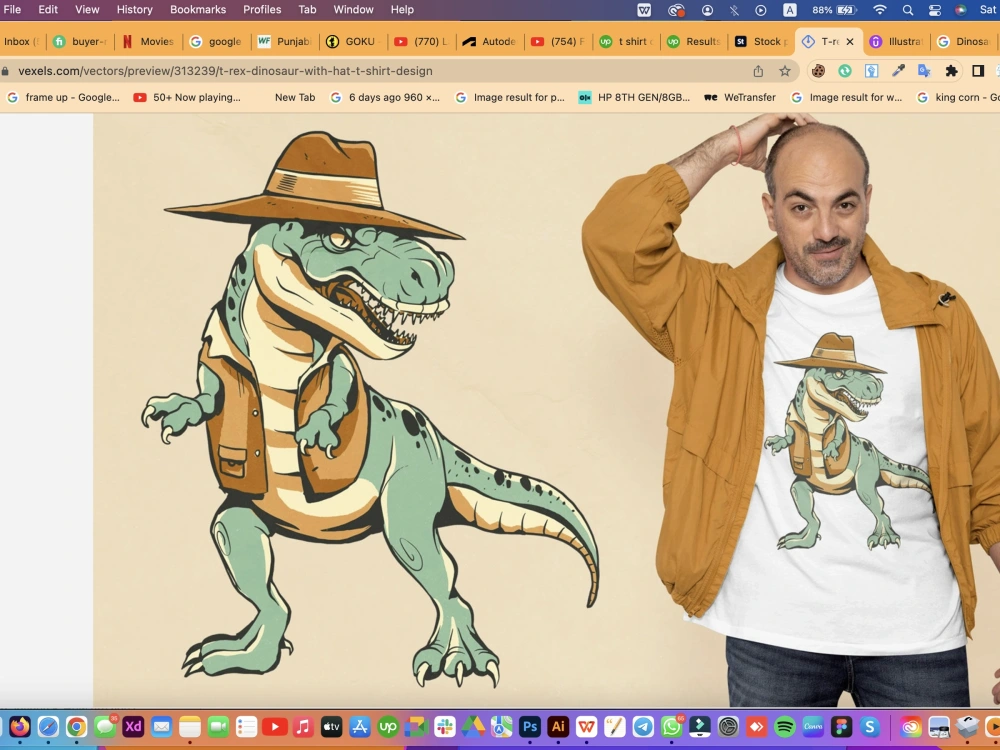
Task: Open Spotify in the Dock
Action: point(785,726)
